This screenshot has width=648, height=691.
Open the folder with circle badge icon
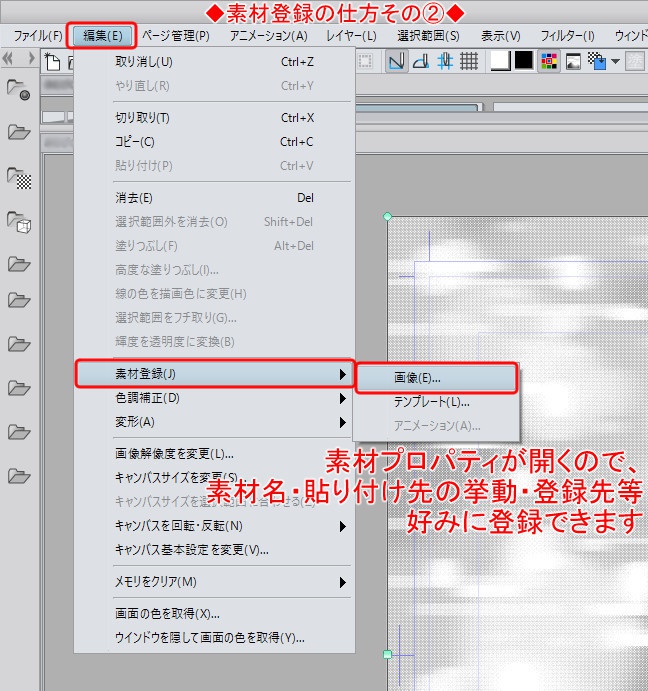[x=19, y=89]
